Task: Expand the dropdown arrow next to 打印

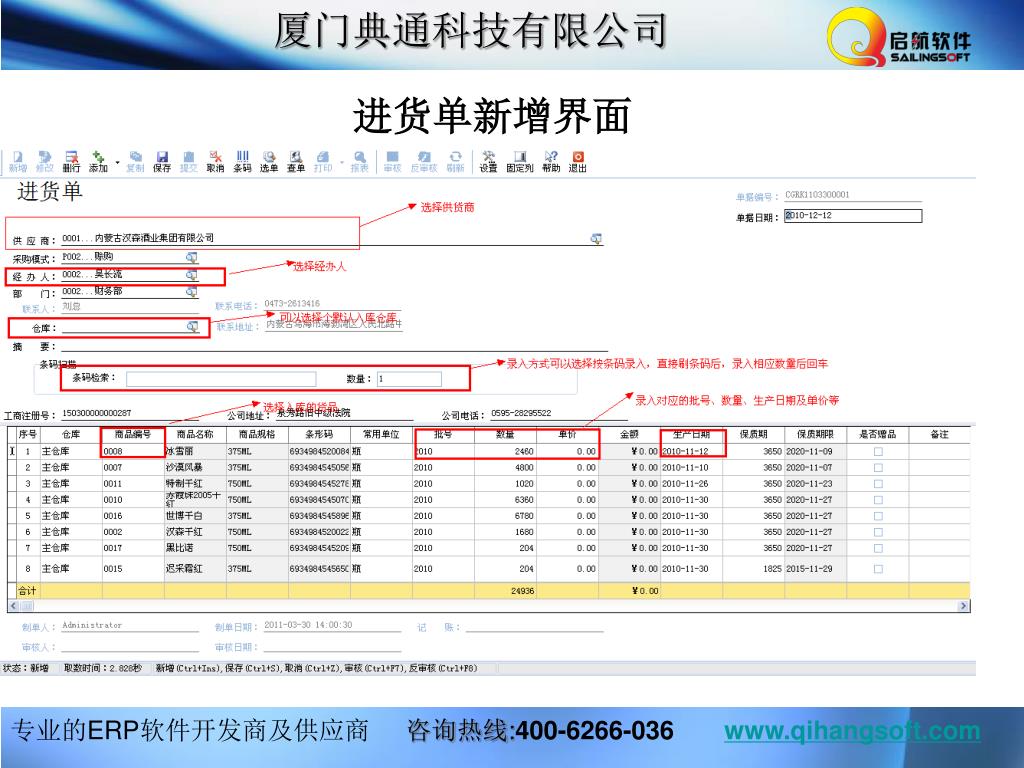Action: tap(342, 162)
